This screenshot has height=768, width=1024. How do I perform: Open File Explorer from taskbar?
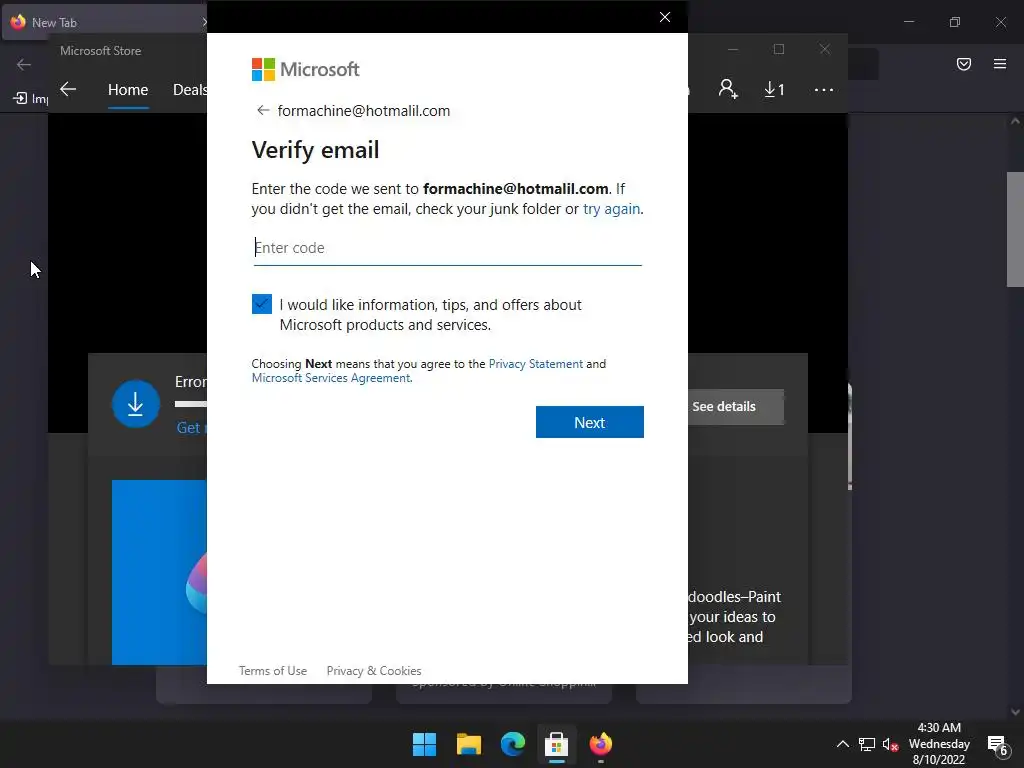pos(469,744)
